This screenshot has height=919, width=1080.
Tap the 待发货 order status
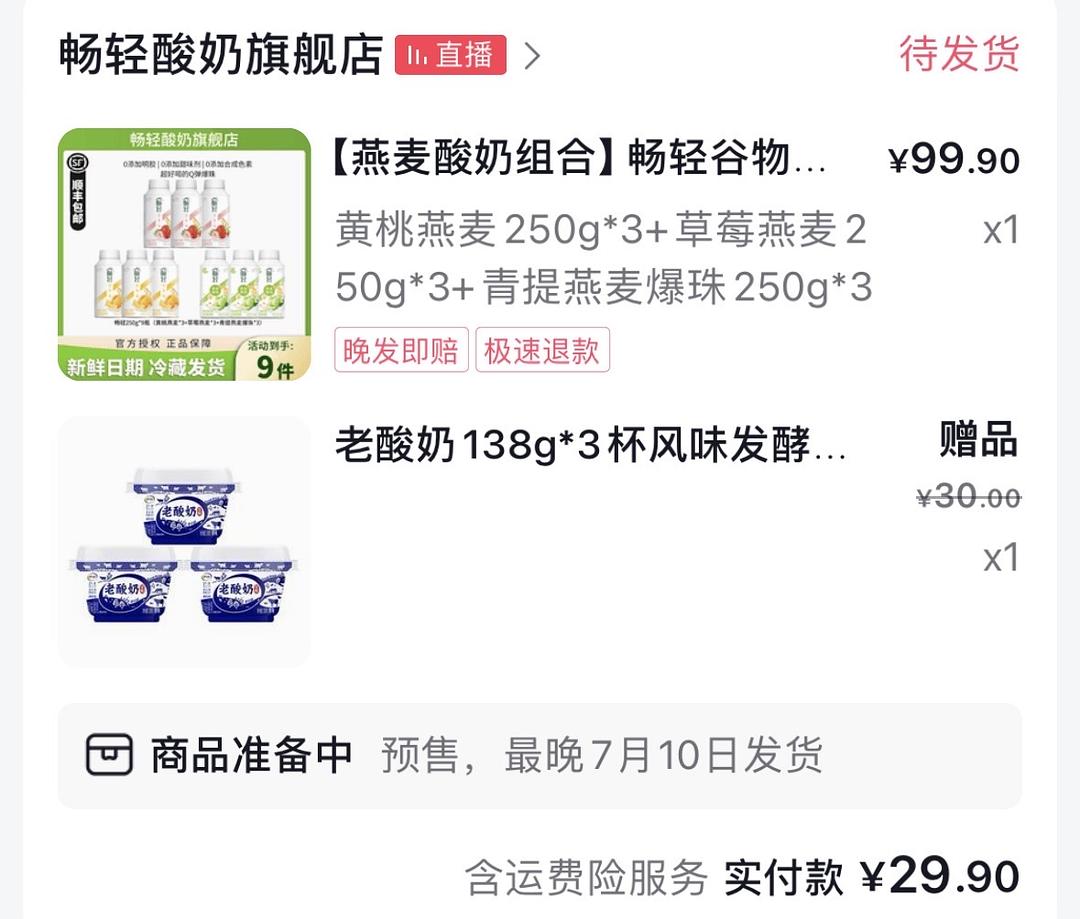959,54
